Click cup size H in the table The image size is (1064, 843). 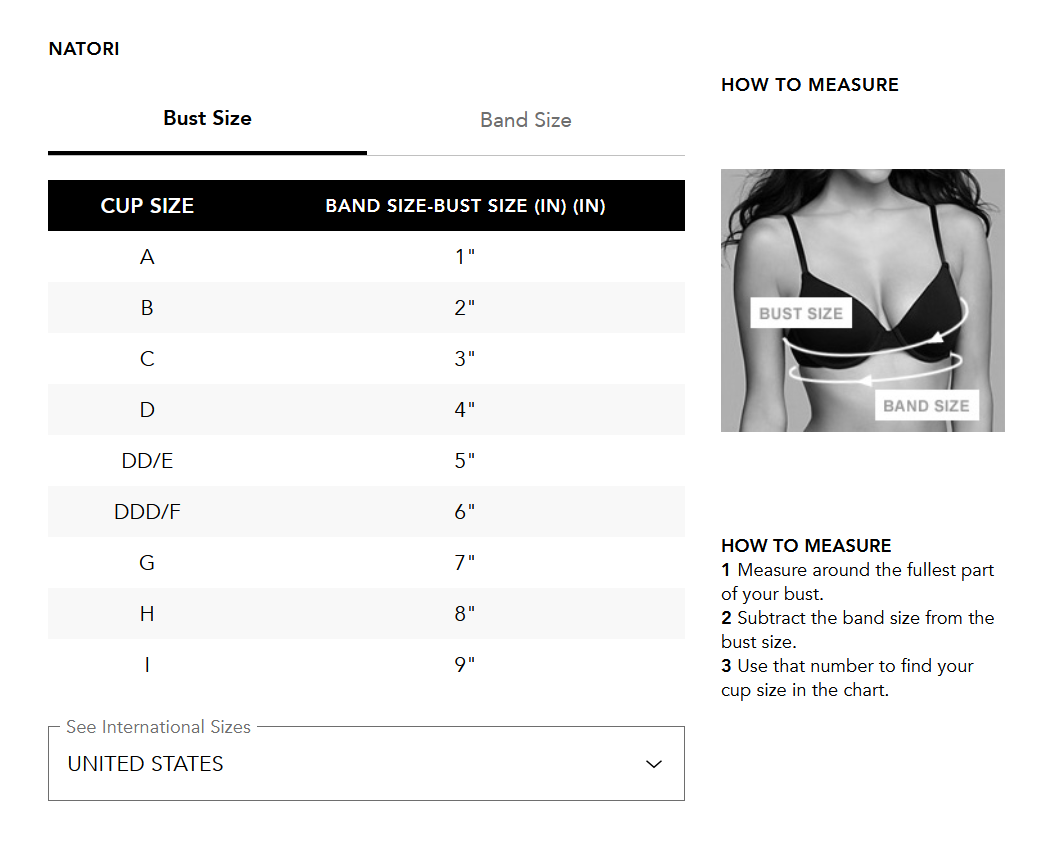147,614
